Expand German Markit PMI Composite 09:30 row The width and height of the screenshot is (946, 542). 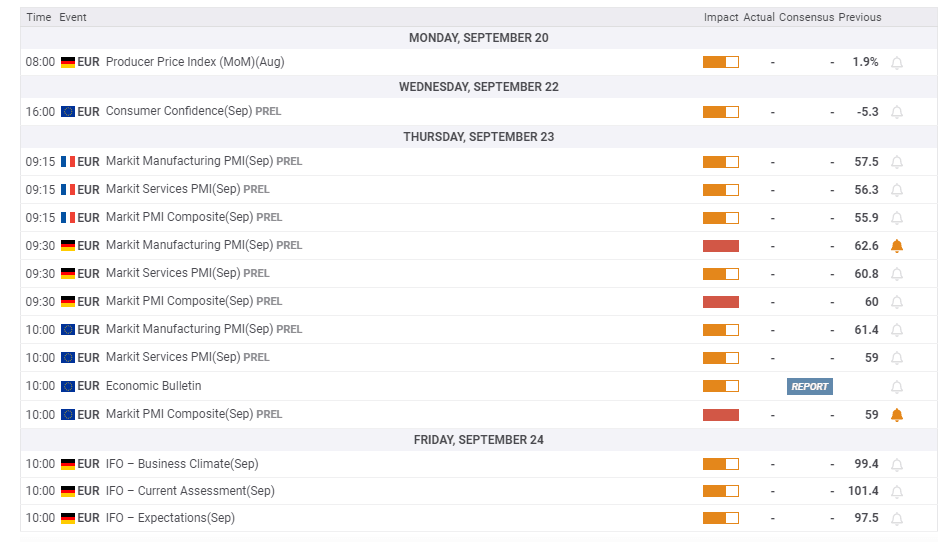coord(180,301)
